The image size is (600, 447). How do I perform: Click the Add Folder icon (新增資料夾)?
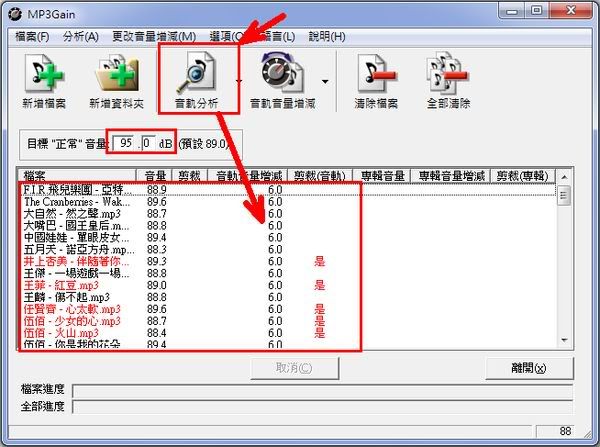(116, 82)
